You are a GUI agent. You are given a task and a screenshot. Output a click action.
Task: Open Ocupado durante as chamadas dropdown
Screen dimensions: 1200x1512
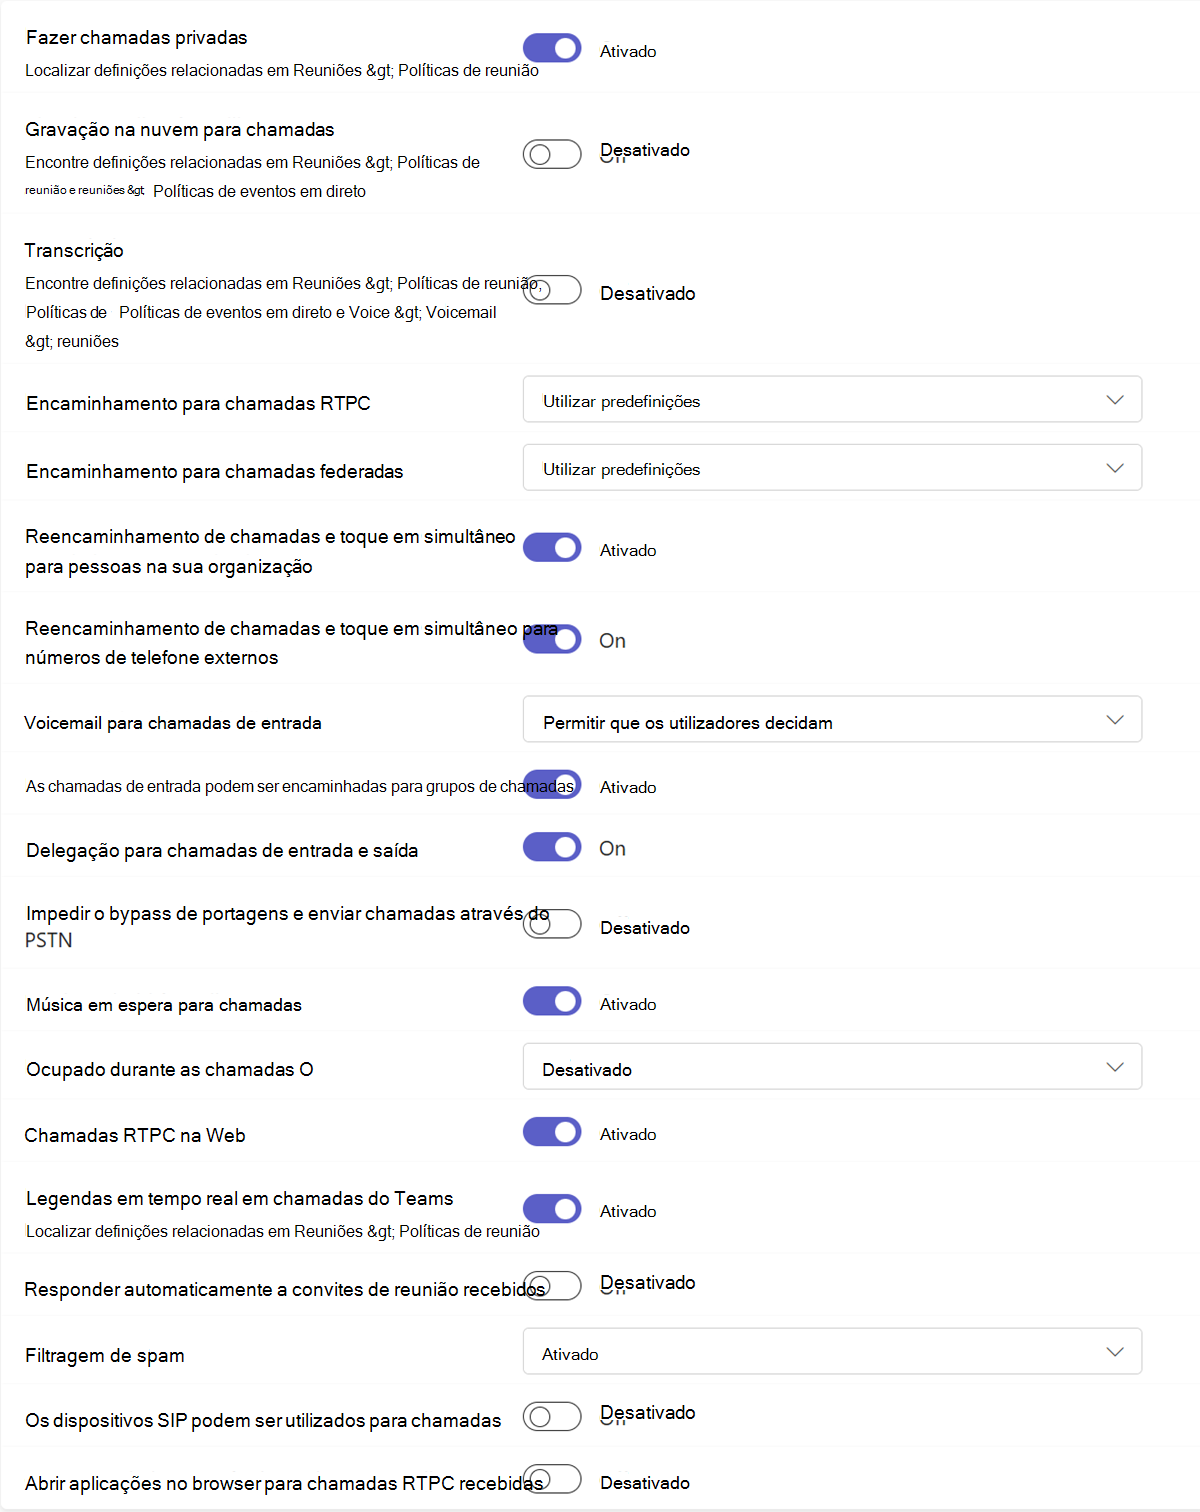(832, 1067)
